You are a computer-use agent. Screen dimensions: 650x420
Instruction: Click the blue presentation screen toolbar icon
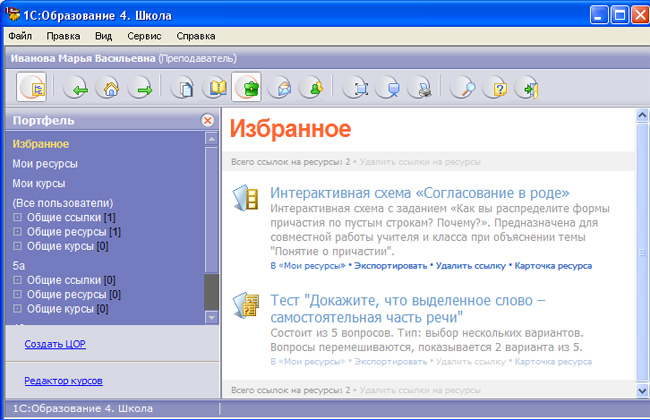pyautogui.click(x=390, y=88)
